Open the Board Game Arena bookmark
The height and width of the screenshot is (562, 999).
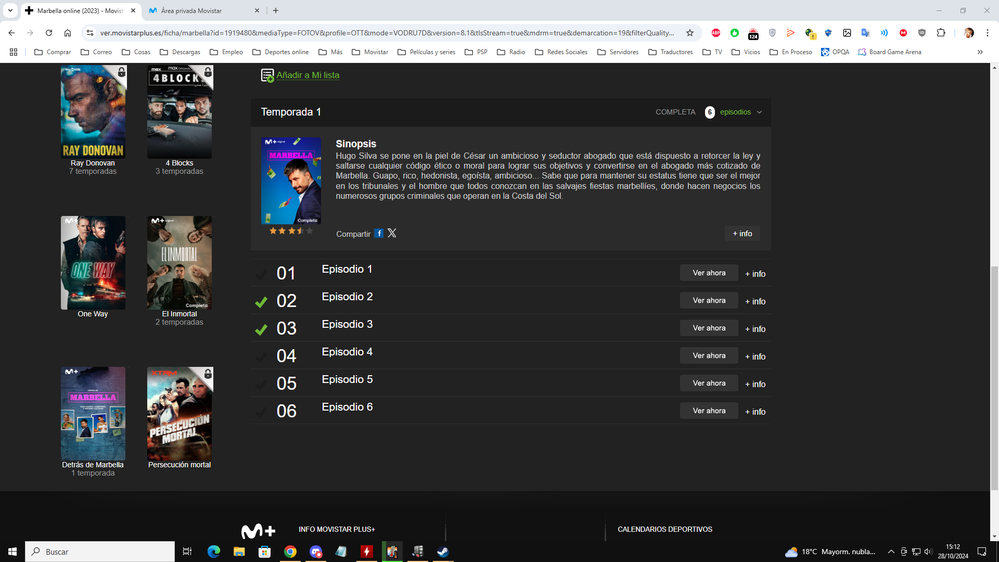pyautogui.click(x=889, y=52)
